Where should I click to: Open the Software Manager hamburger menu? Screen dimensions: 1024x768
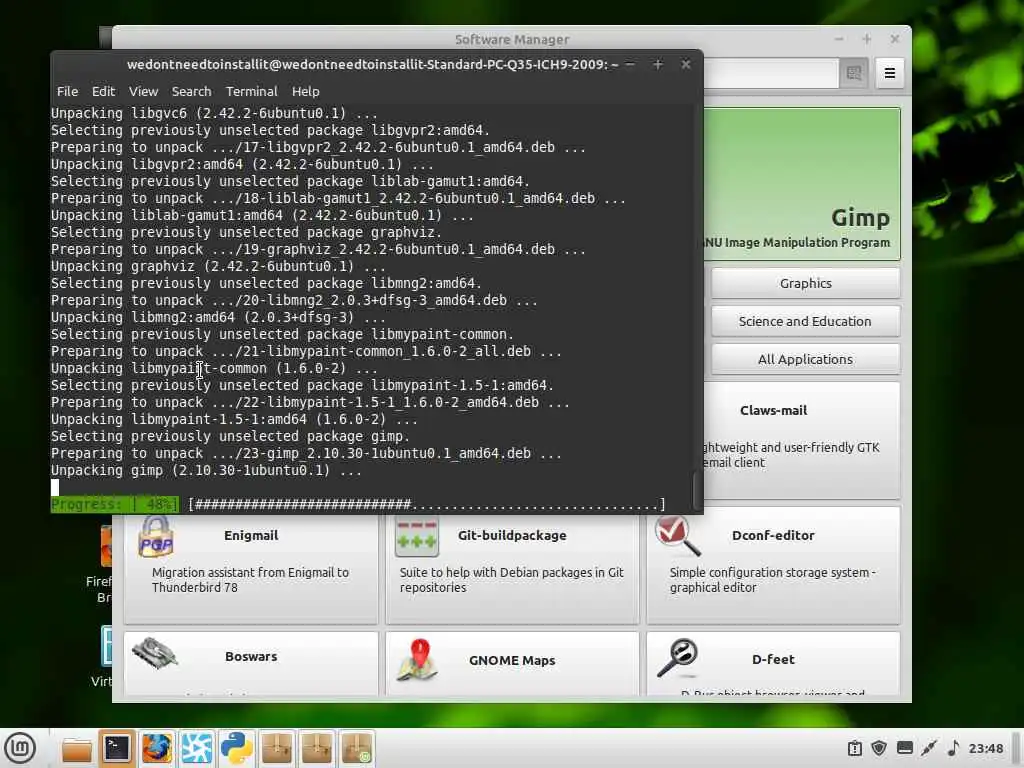point(889,72)
